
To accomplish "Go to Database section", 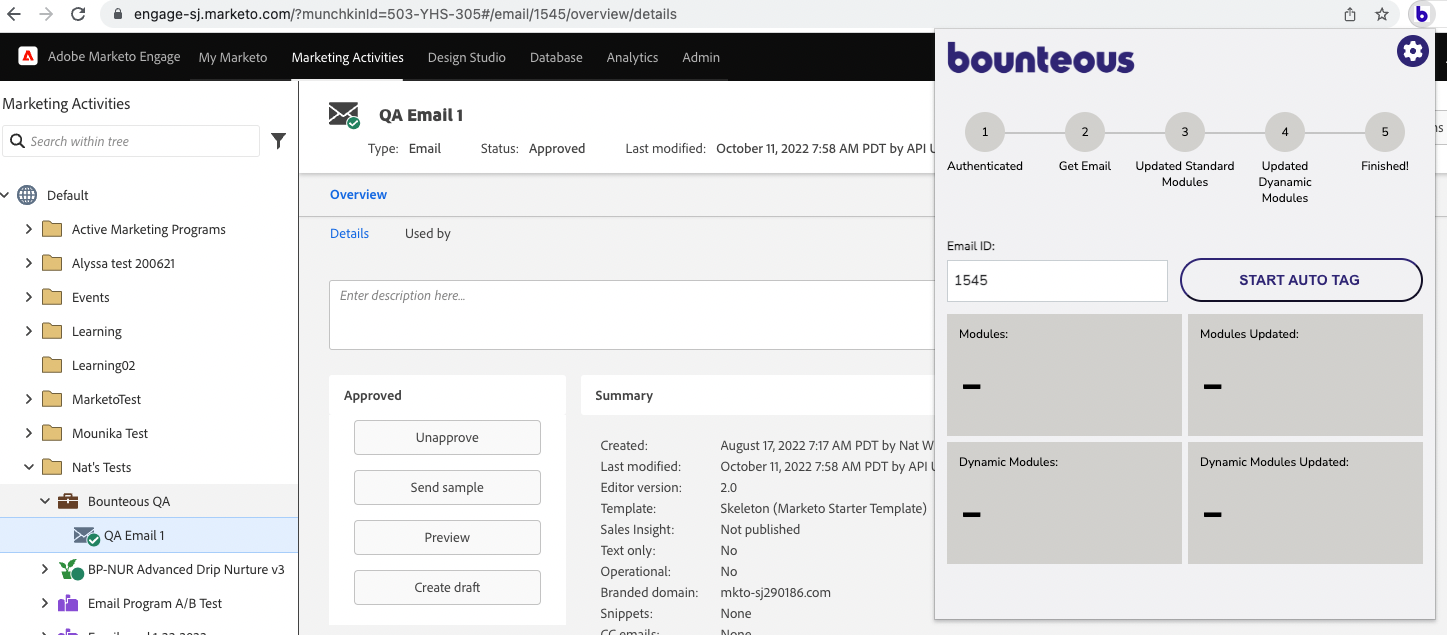I will pyautogui.click(x=556, y=57).
